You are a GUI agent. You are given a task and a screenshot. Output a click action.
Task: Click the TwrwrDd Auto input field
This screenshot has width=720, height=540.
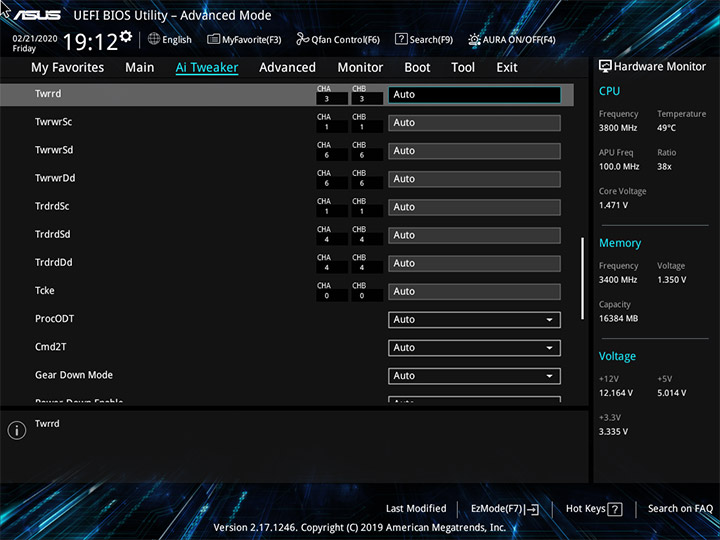pyautogui.click(x=474, y=179)
